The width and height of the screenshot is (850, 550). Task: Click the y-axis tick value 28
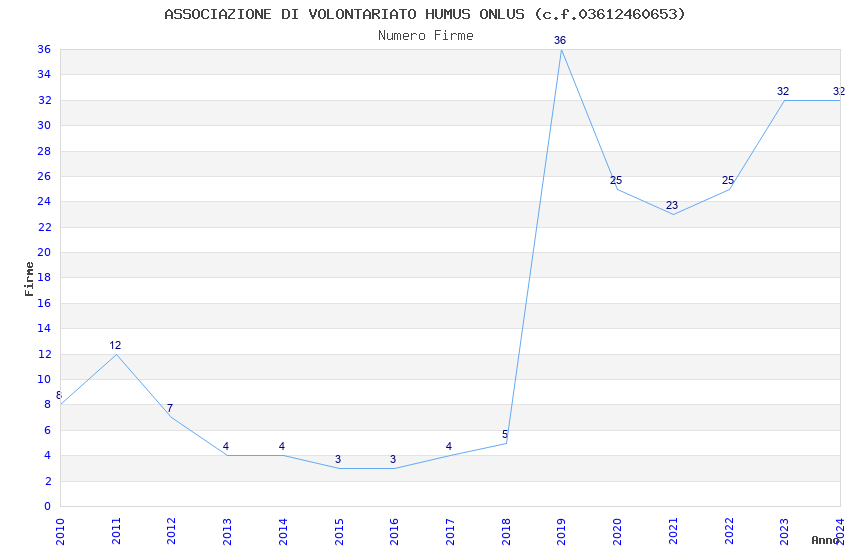pyautogui.click(x=44, y=151)
